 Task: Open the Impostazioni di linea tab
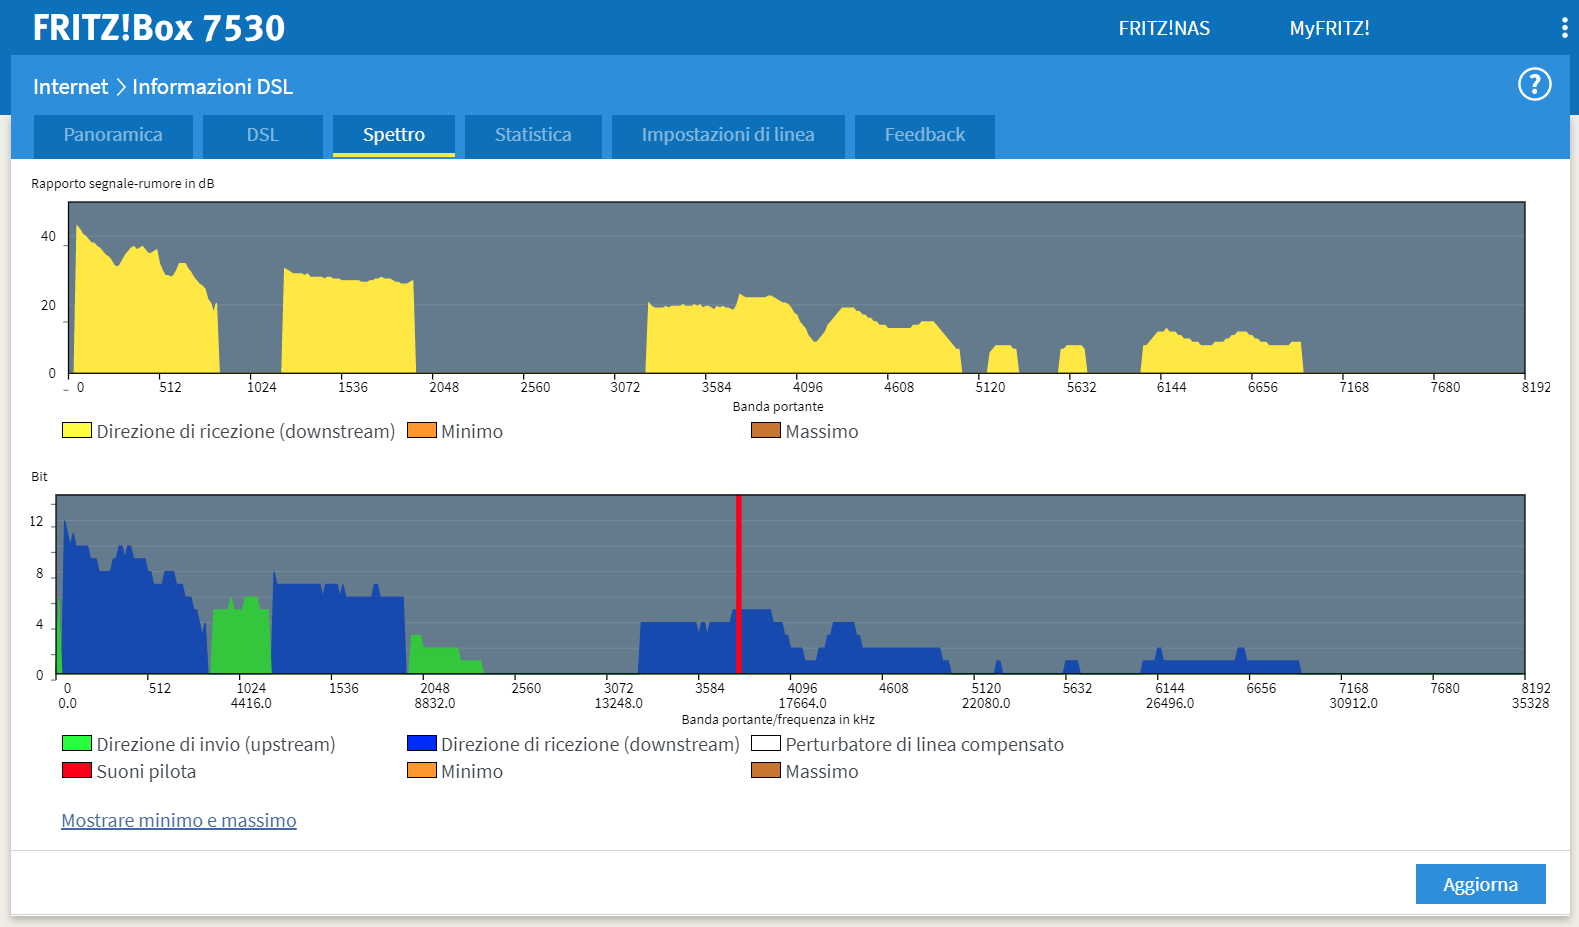click(728, 135)
